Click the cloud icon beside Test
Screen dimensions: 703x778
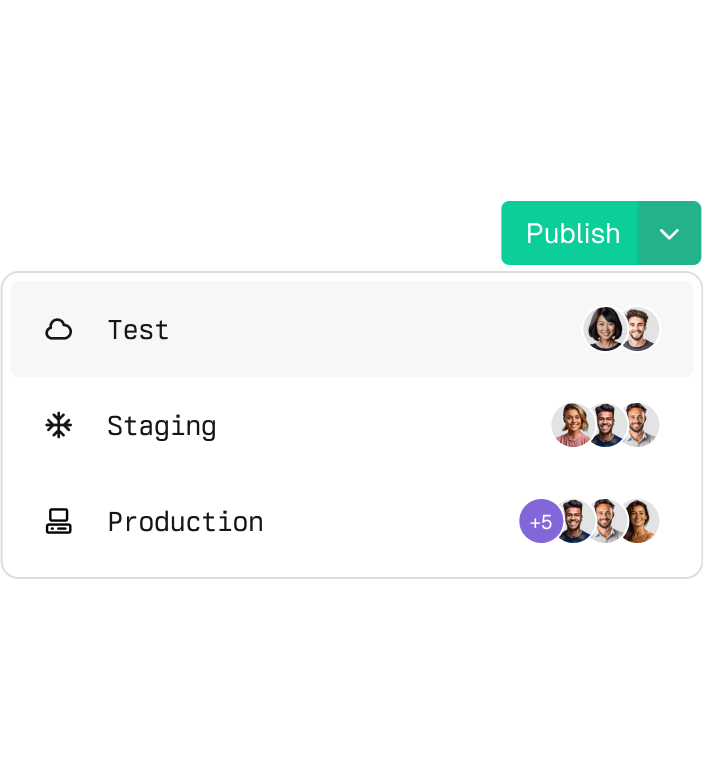[x=59, y=329]
